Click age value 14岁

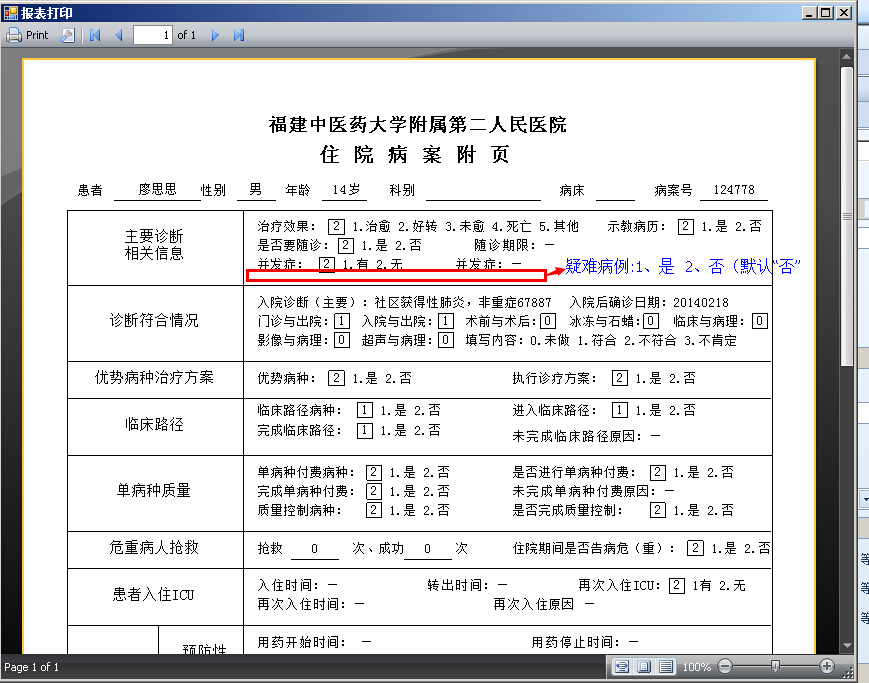point(346,190)
